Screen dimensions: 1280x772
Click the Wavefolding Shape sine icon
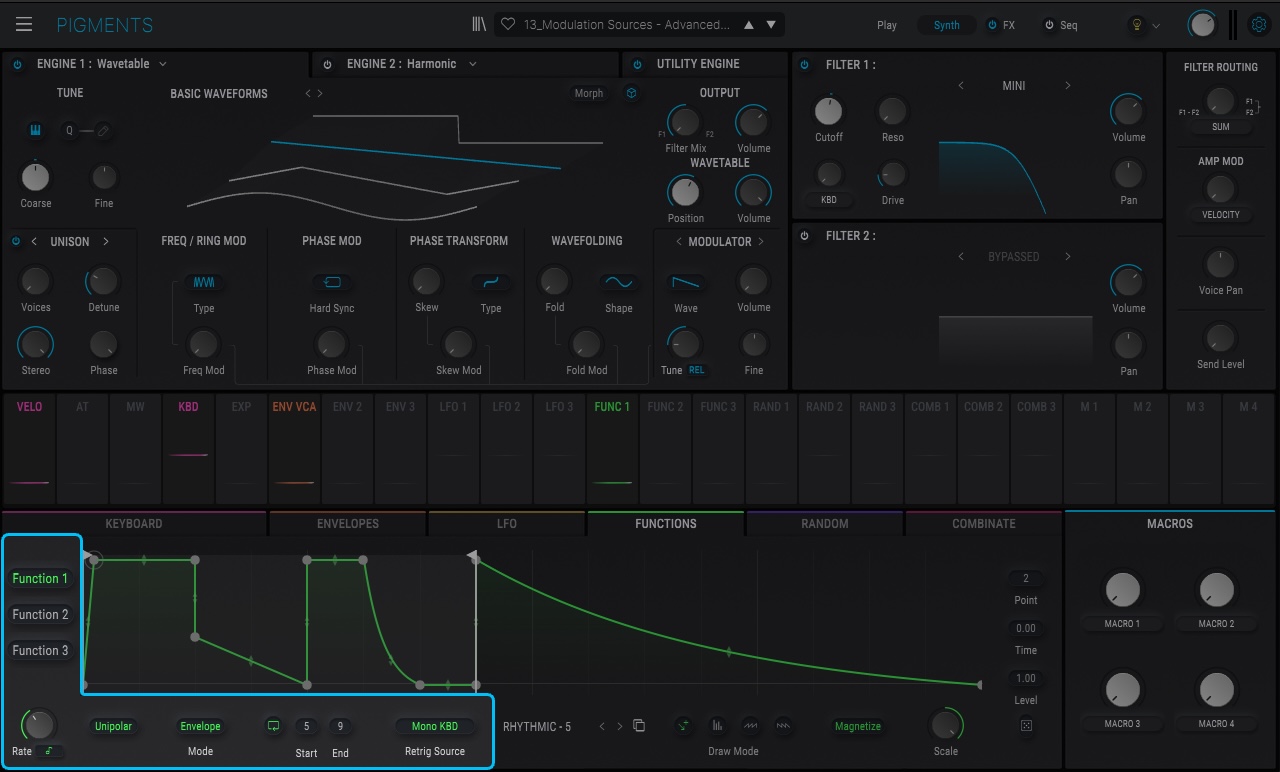[x=619, y=283]
